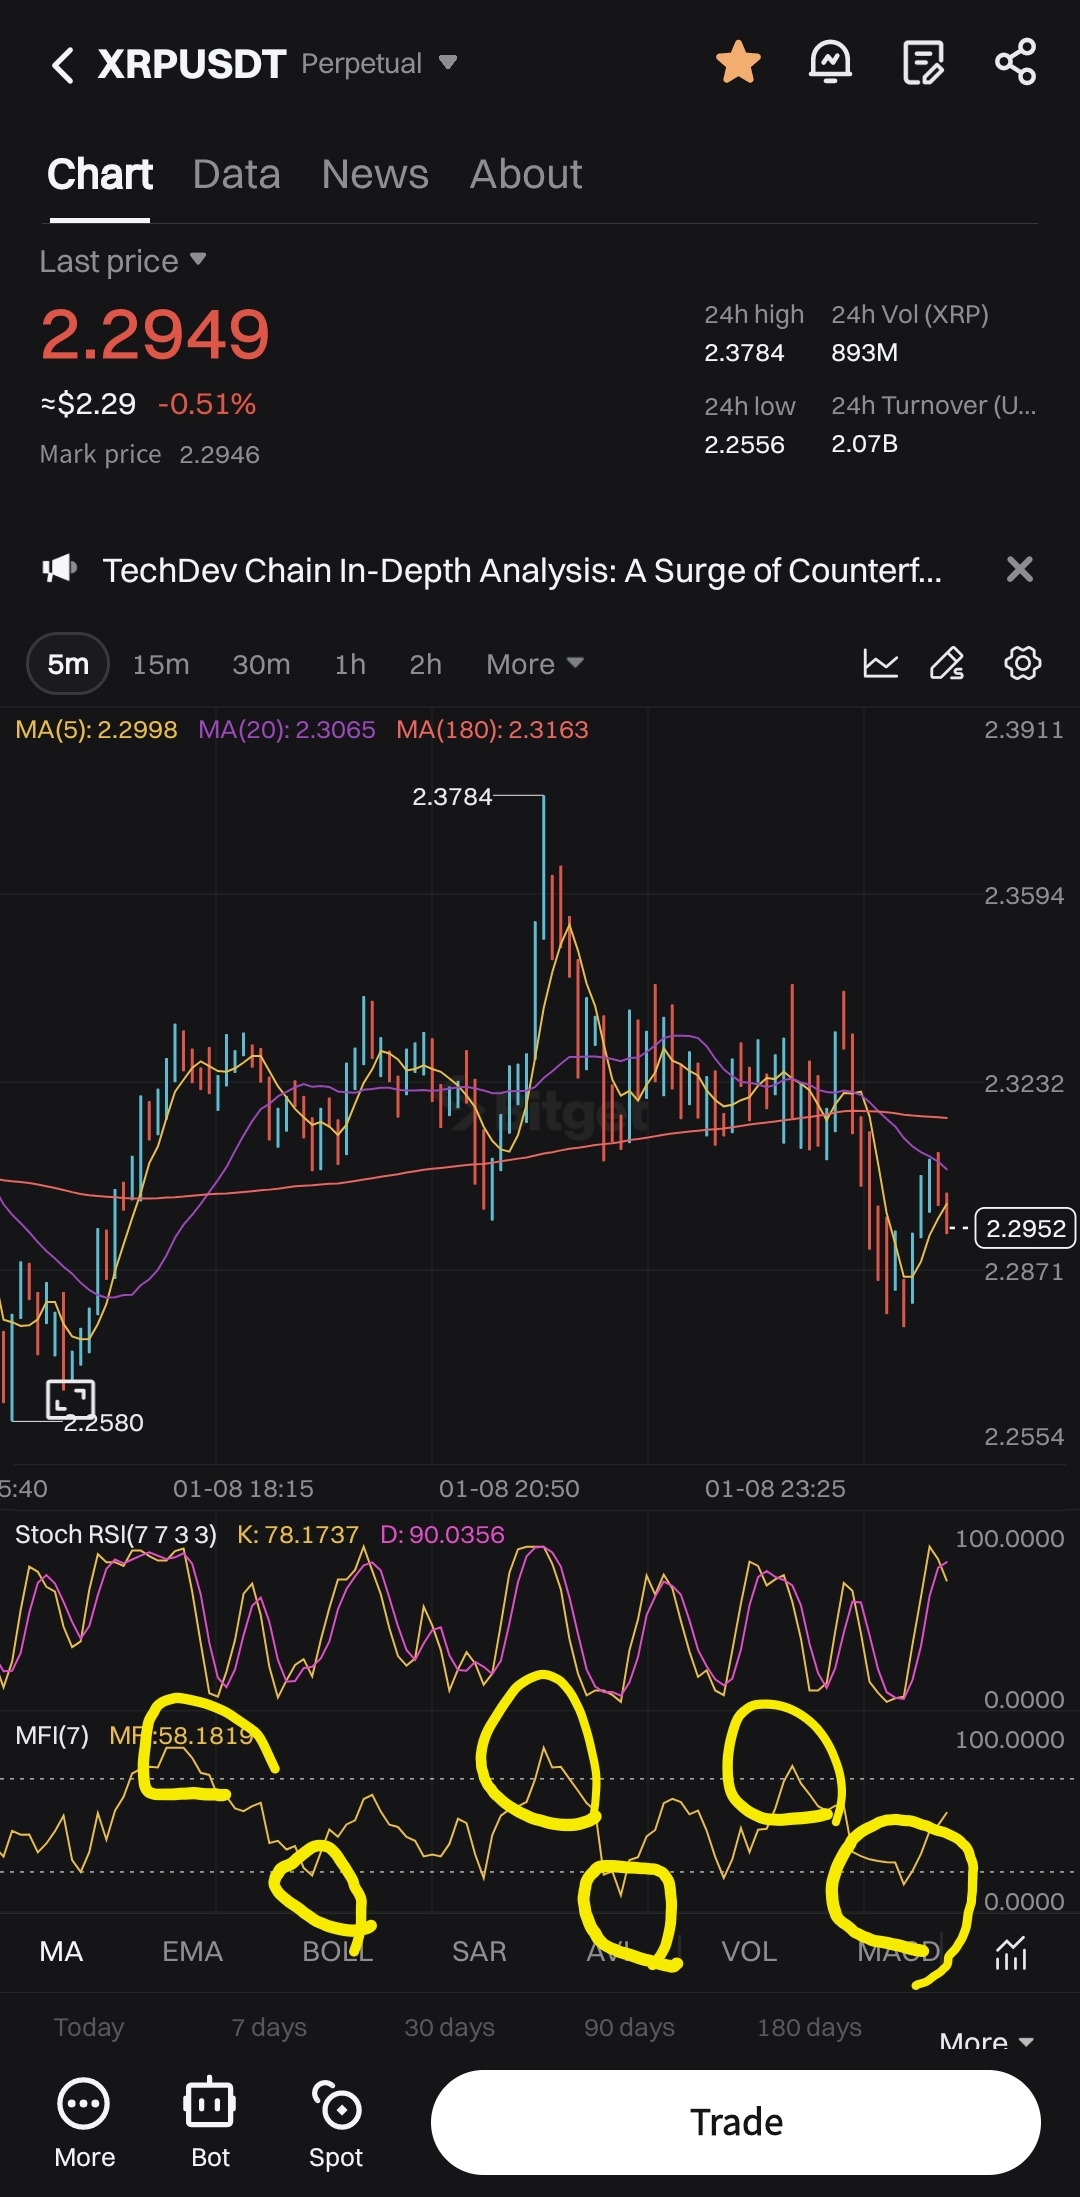Switch to the Data tab
The width and height of the screenshot is (1080, 2197).
[236, 174]
